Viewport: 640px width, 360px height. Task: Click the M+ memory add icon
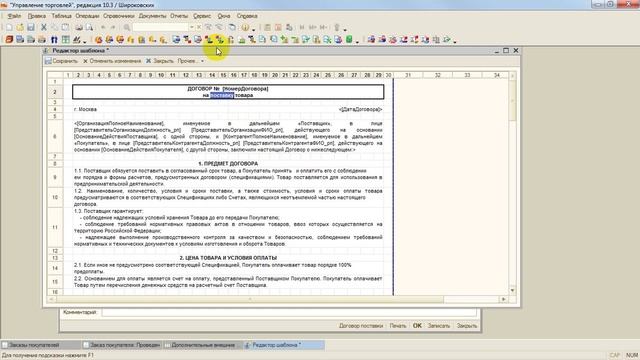pos(313,27)
